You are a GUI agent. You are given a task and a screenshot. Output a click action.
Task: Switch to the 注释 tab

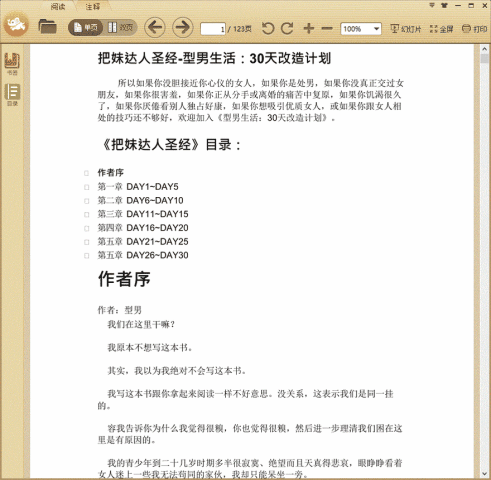click(x=93, y=7)
